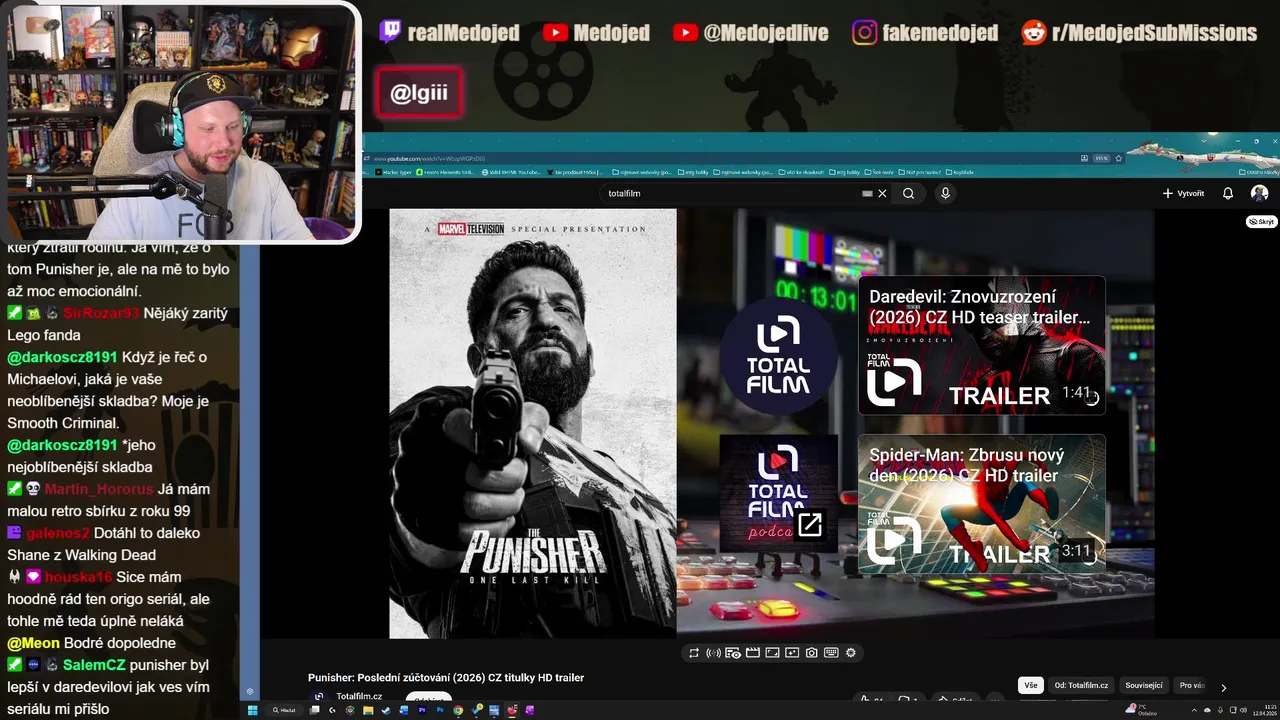Take a screenshot with the camera icon
Viewport: 1280px width, 720px height.
812,653
